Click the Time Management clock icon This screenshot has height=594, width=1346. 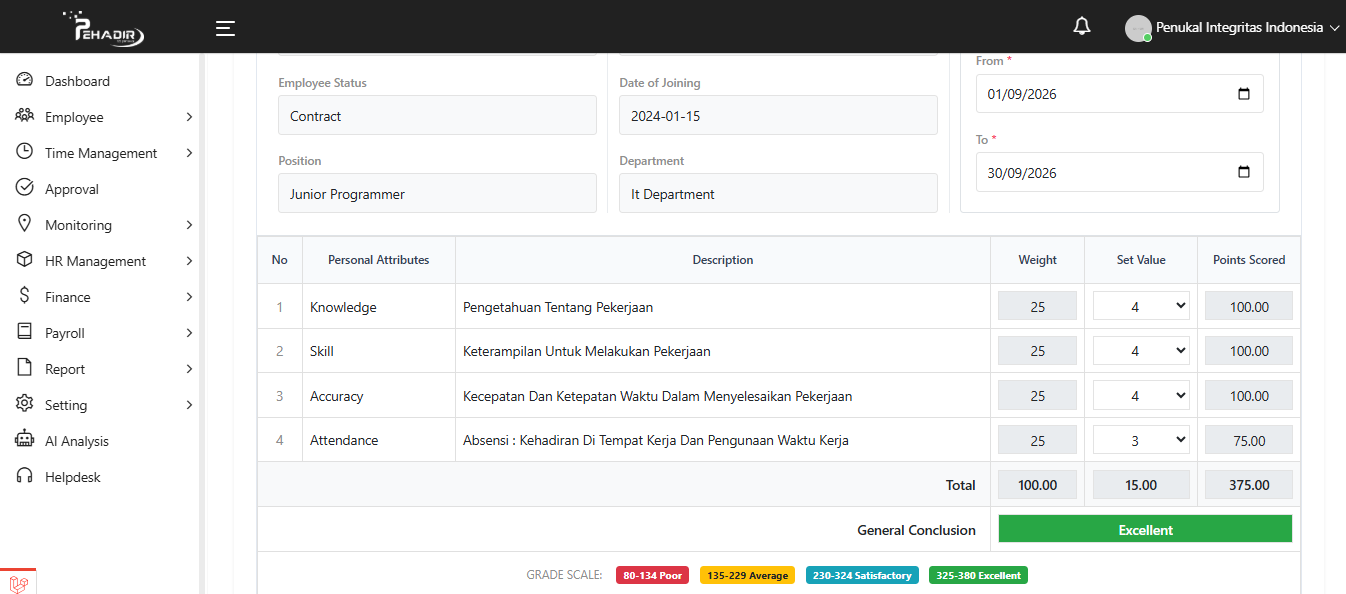(x=25, y=152)
